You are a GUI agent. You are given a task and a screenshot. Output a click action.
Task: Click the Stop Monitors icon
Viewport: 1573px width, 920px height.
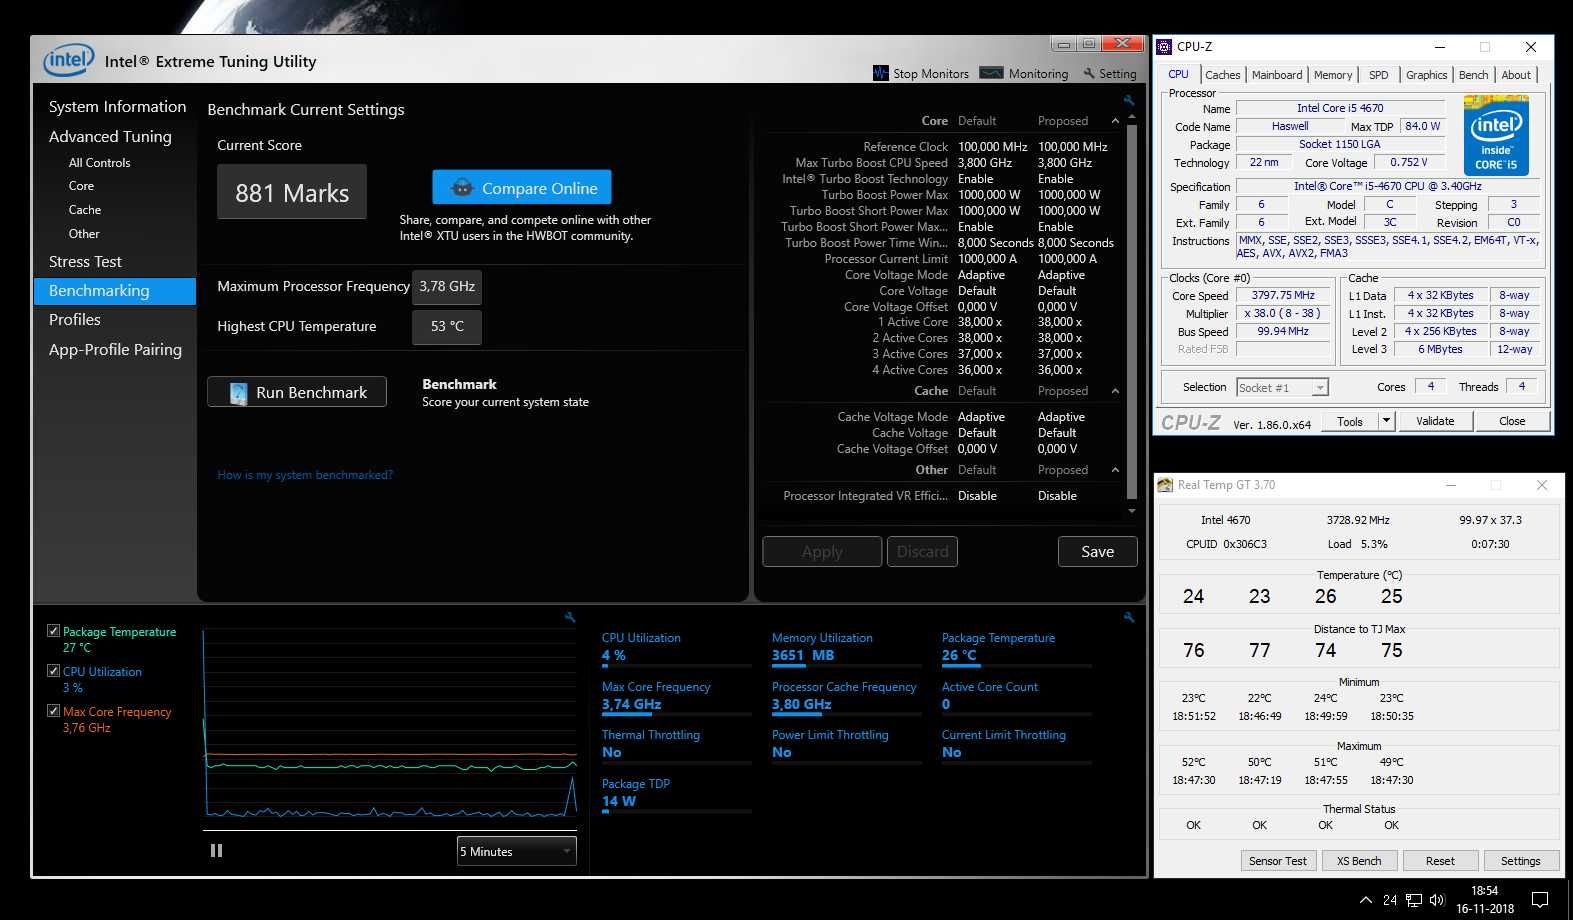880,73
